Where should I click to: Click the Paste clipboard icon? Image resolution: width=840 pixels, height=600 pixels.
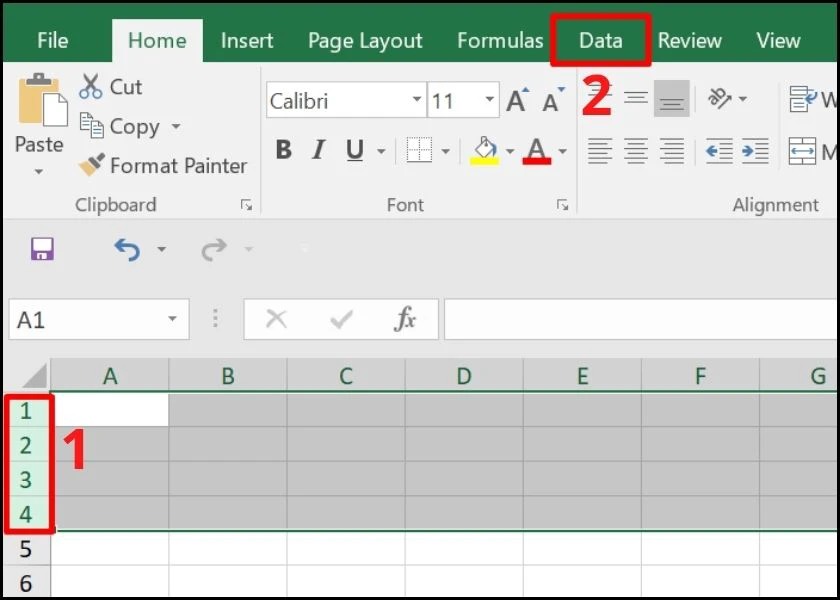[x=43, y=101]
